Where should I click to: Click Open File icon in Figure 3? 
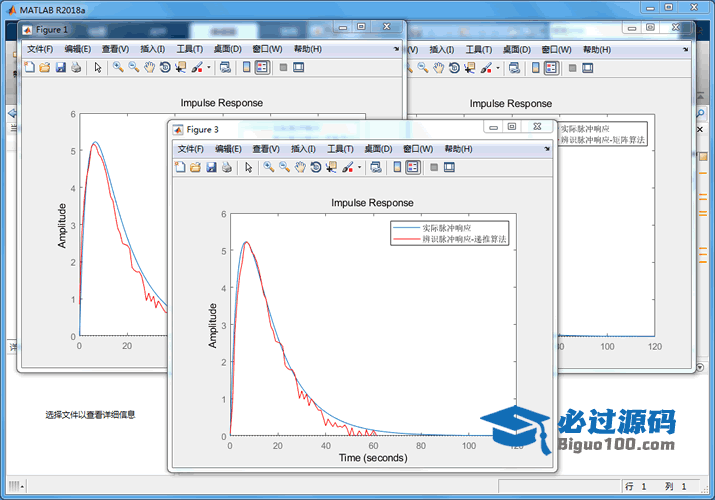click(x=195, y=167)
